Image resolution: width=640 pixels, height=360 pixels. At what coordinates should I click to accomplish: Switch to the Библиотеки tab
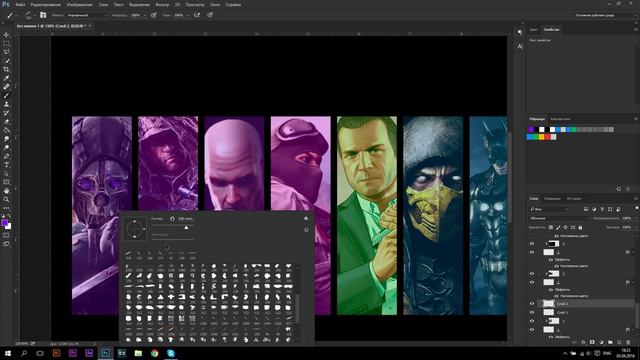560,119
